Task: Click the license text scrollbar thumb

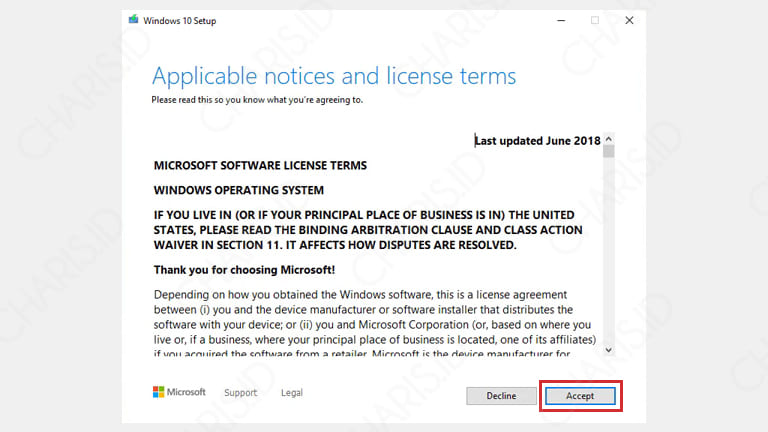Action: point(608,151)
